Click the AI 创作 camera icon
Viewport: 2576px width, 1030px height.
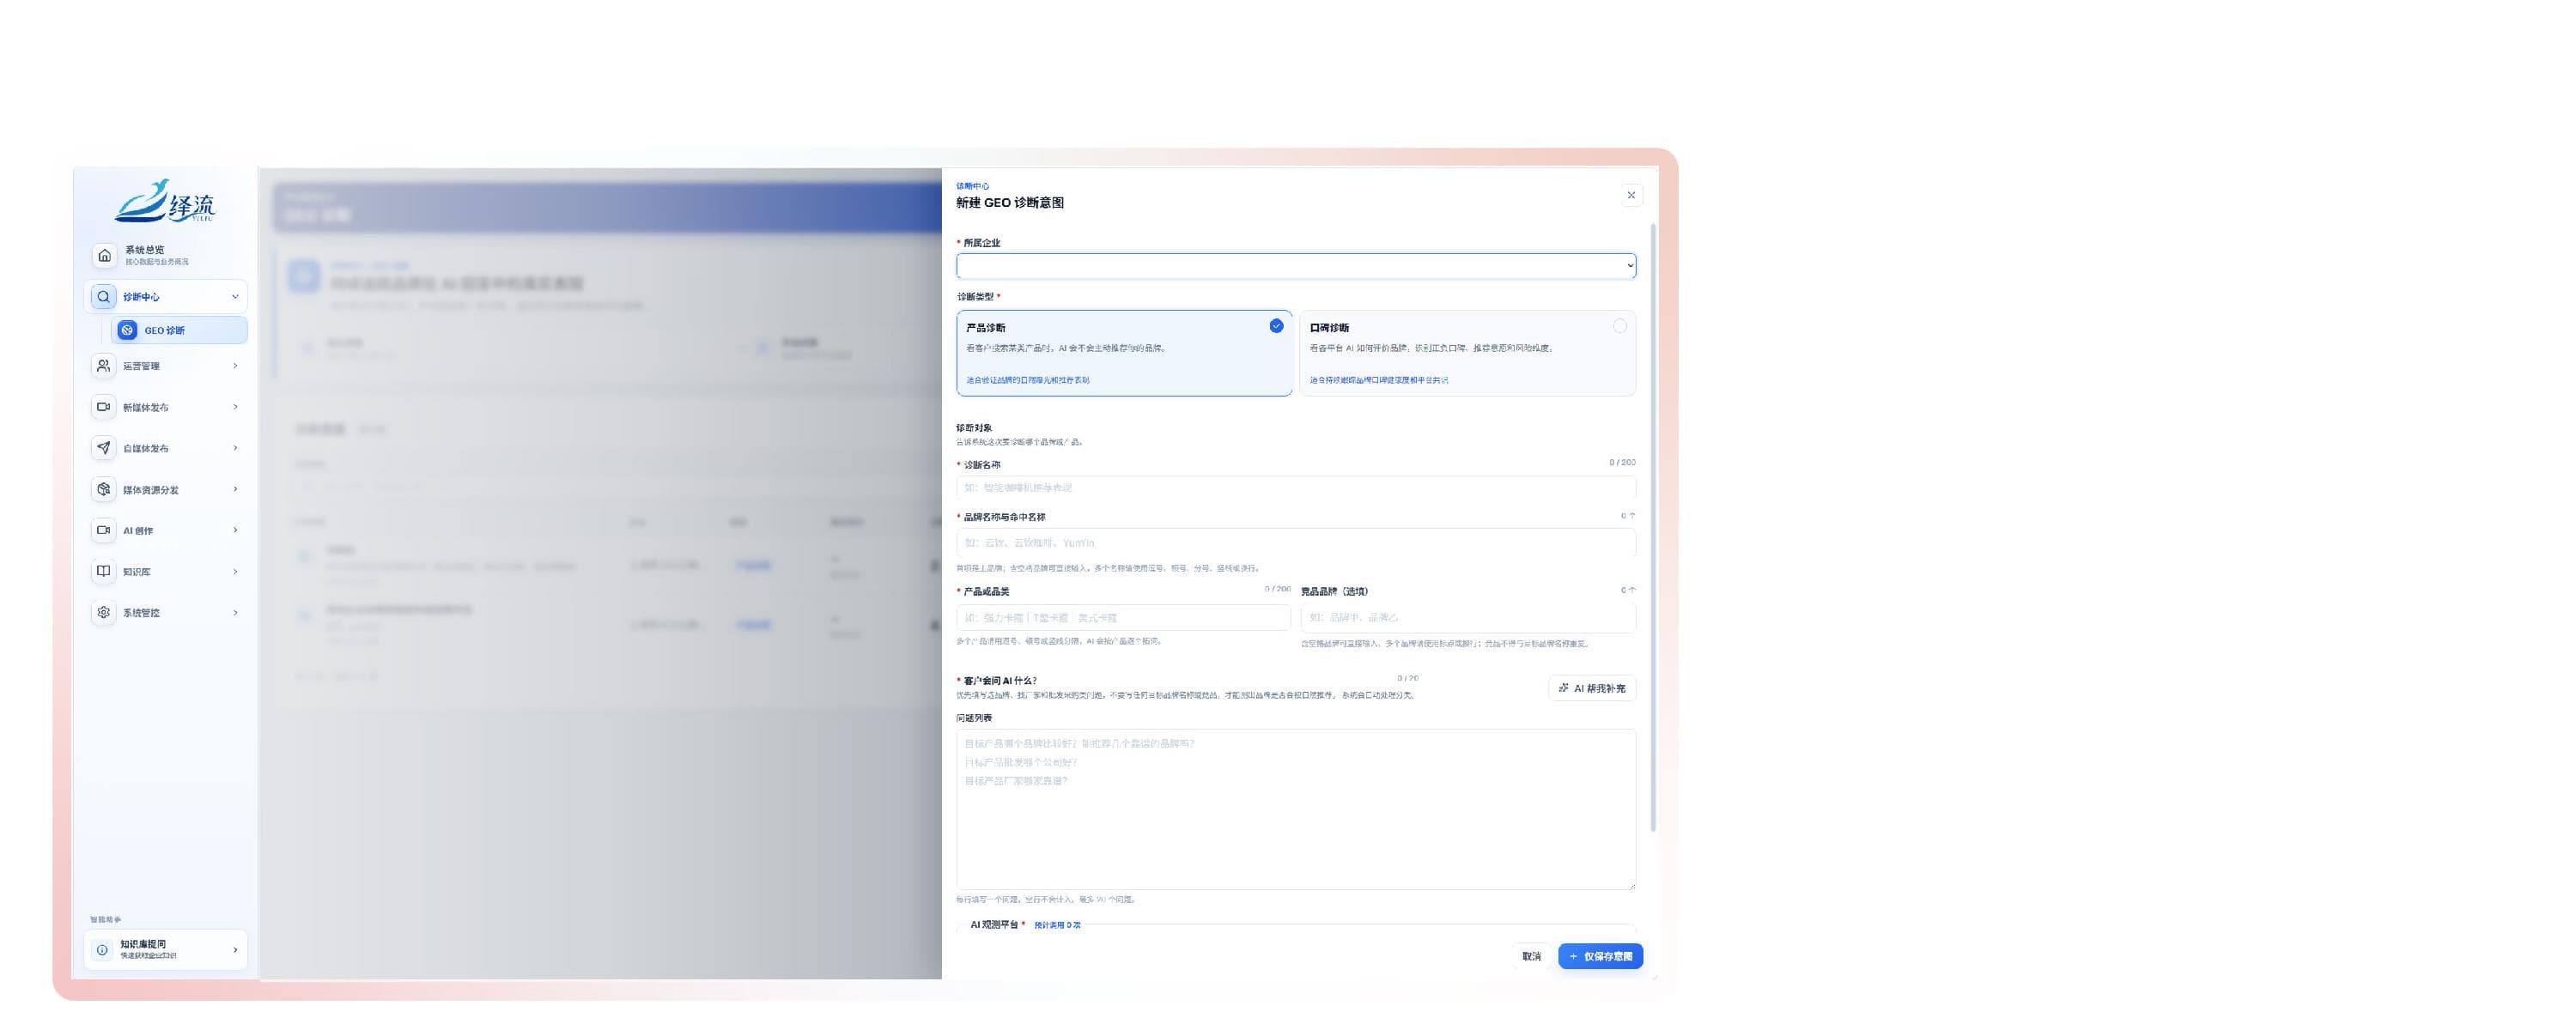click(x=103, y=530)
